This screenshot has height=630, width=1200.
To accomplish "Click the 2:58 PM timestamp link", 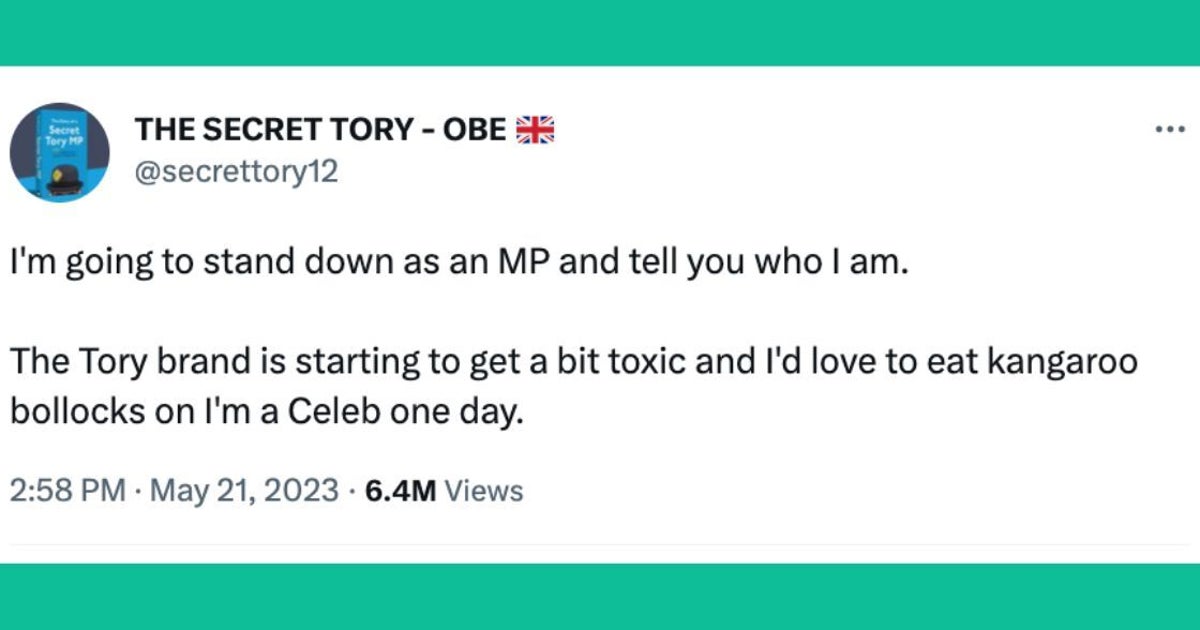I will [x=69, y=490].
